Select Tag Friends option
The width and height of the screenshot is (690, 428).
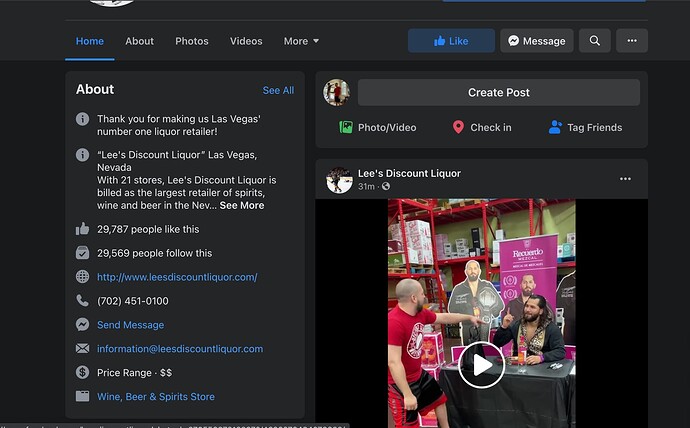(x=585, y=128)
